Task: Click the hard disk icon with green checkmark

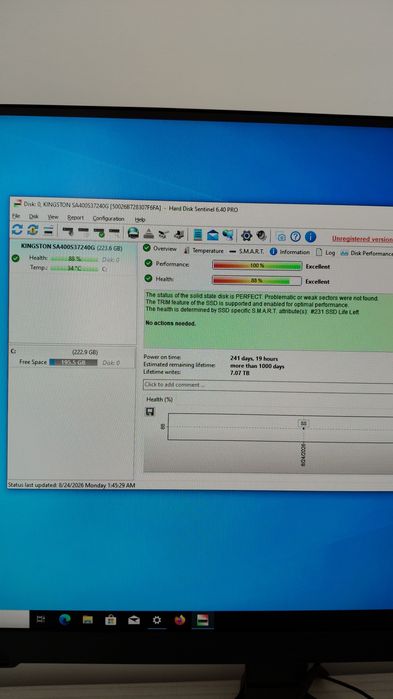Action: 99,232
